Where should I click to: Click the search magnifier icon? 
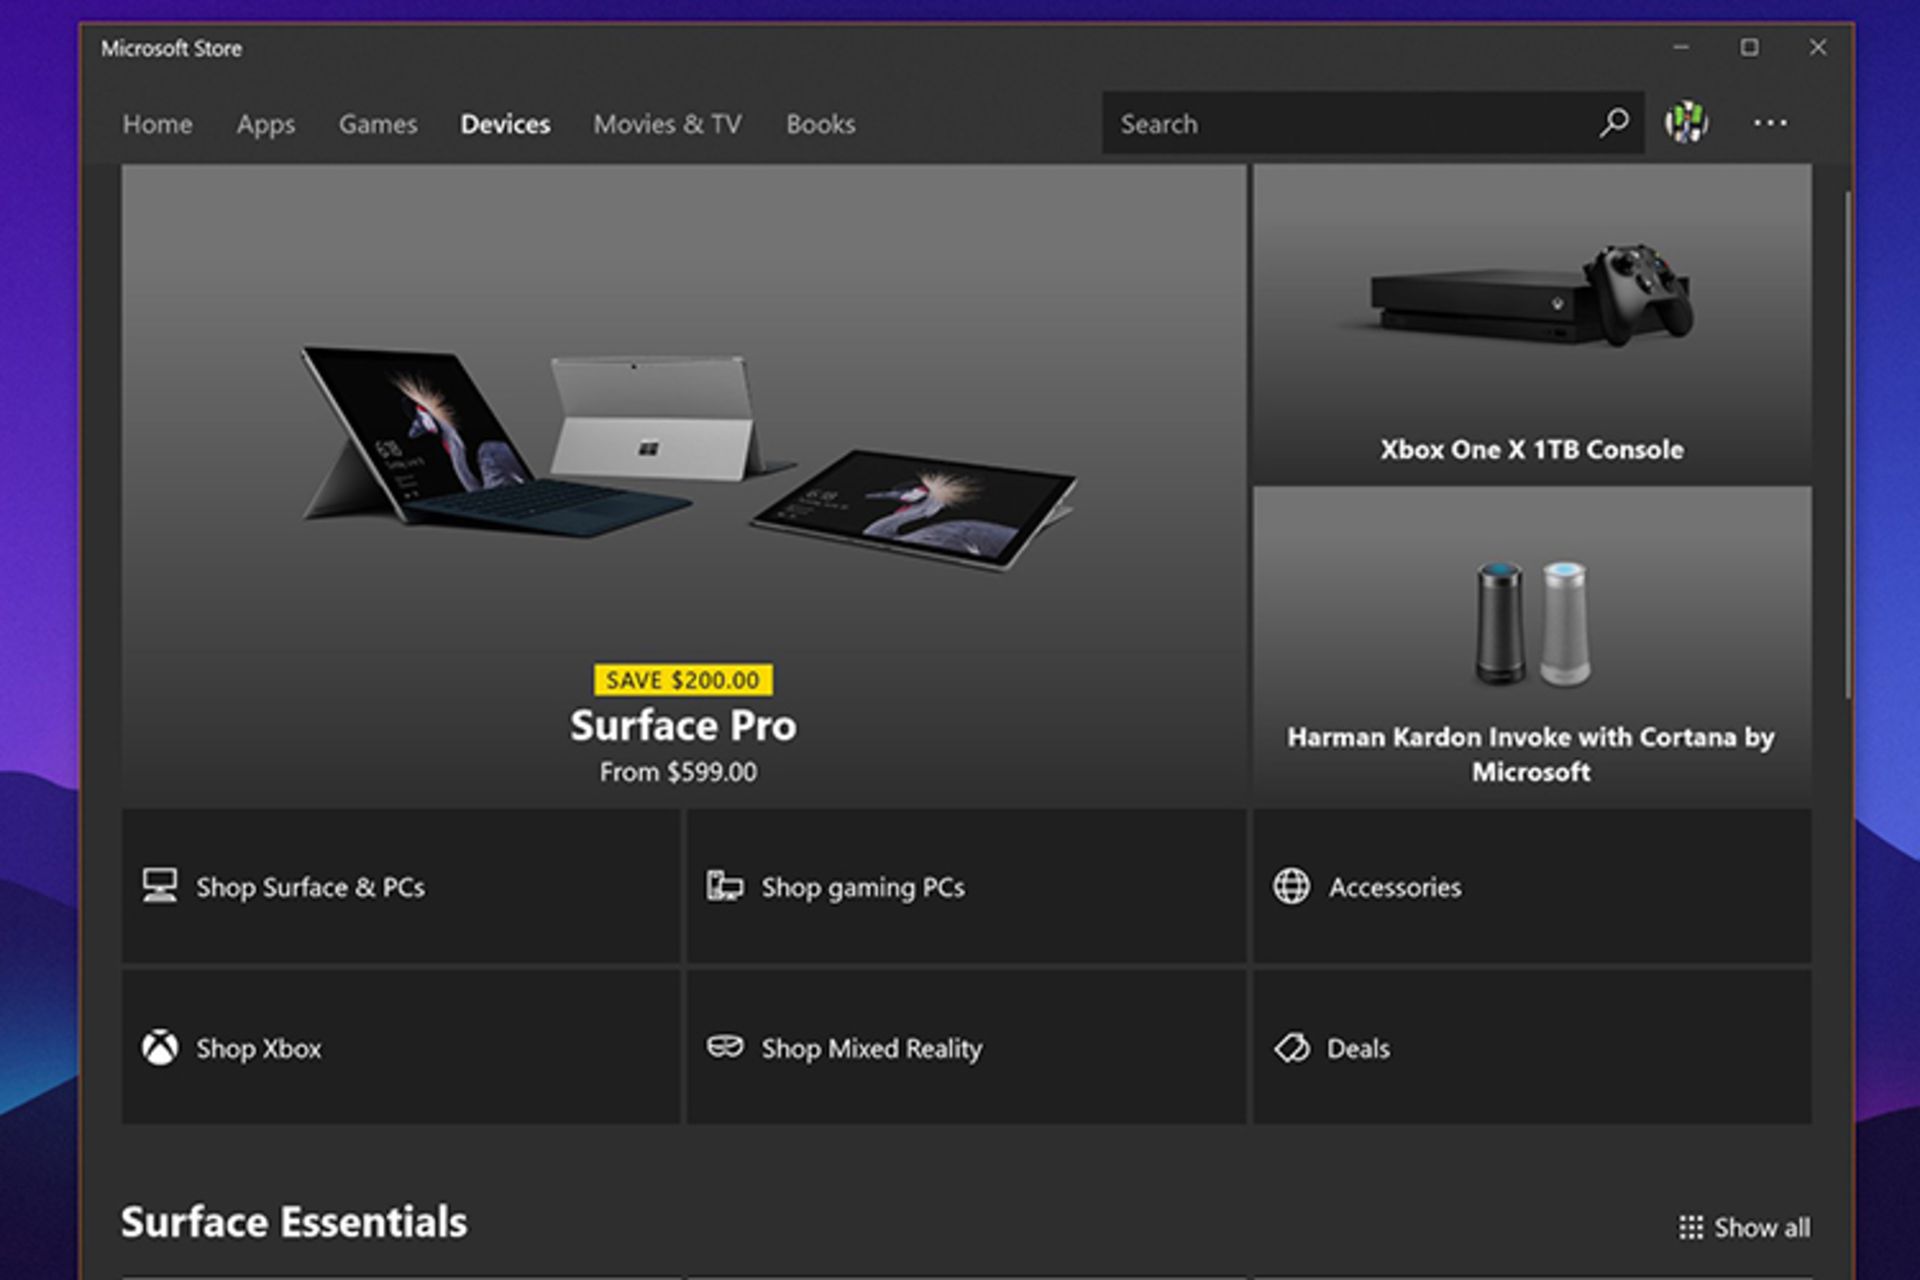coord(1613,123)
